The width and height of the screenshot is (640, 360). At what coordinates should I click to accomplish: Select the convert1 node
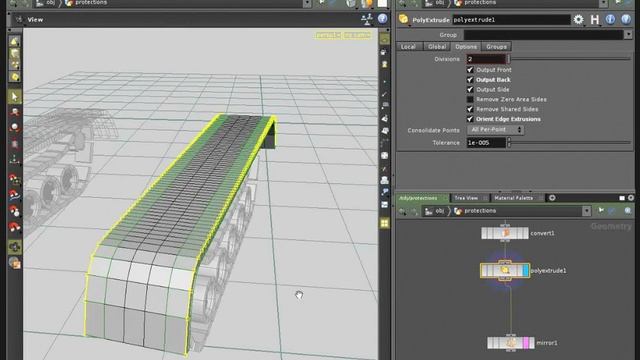[x=505, y=233]
